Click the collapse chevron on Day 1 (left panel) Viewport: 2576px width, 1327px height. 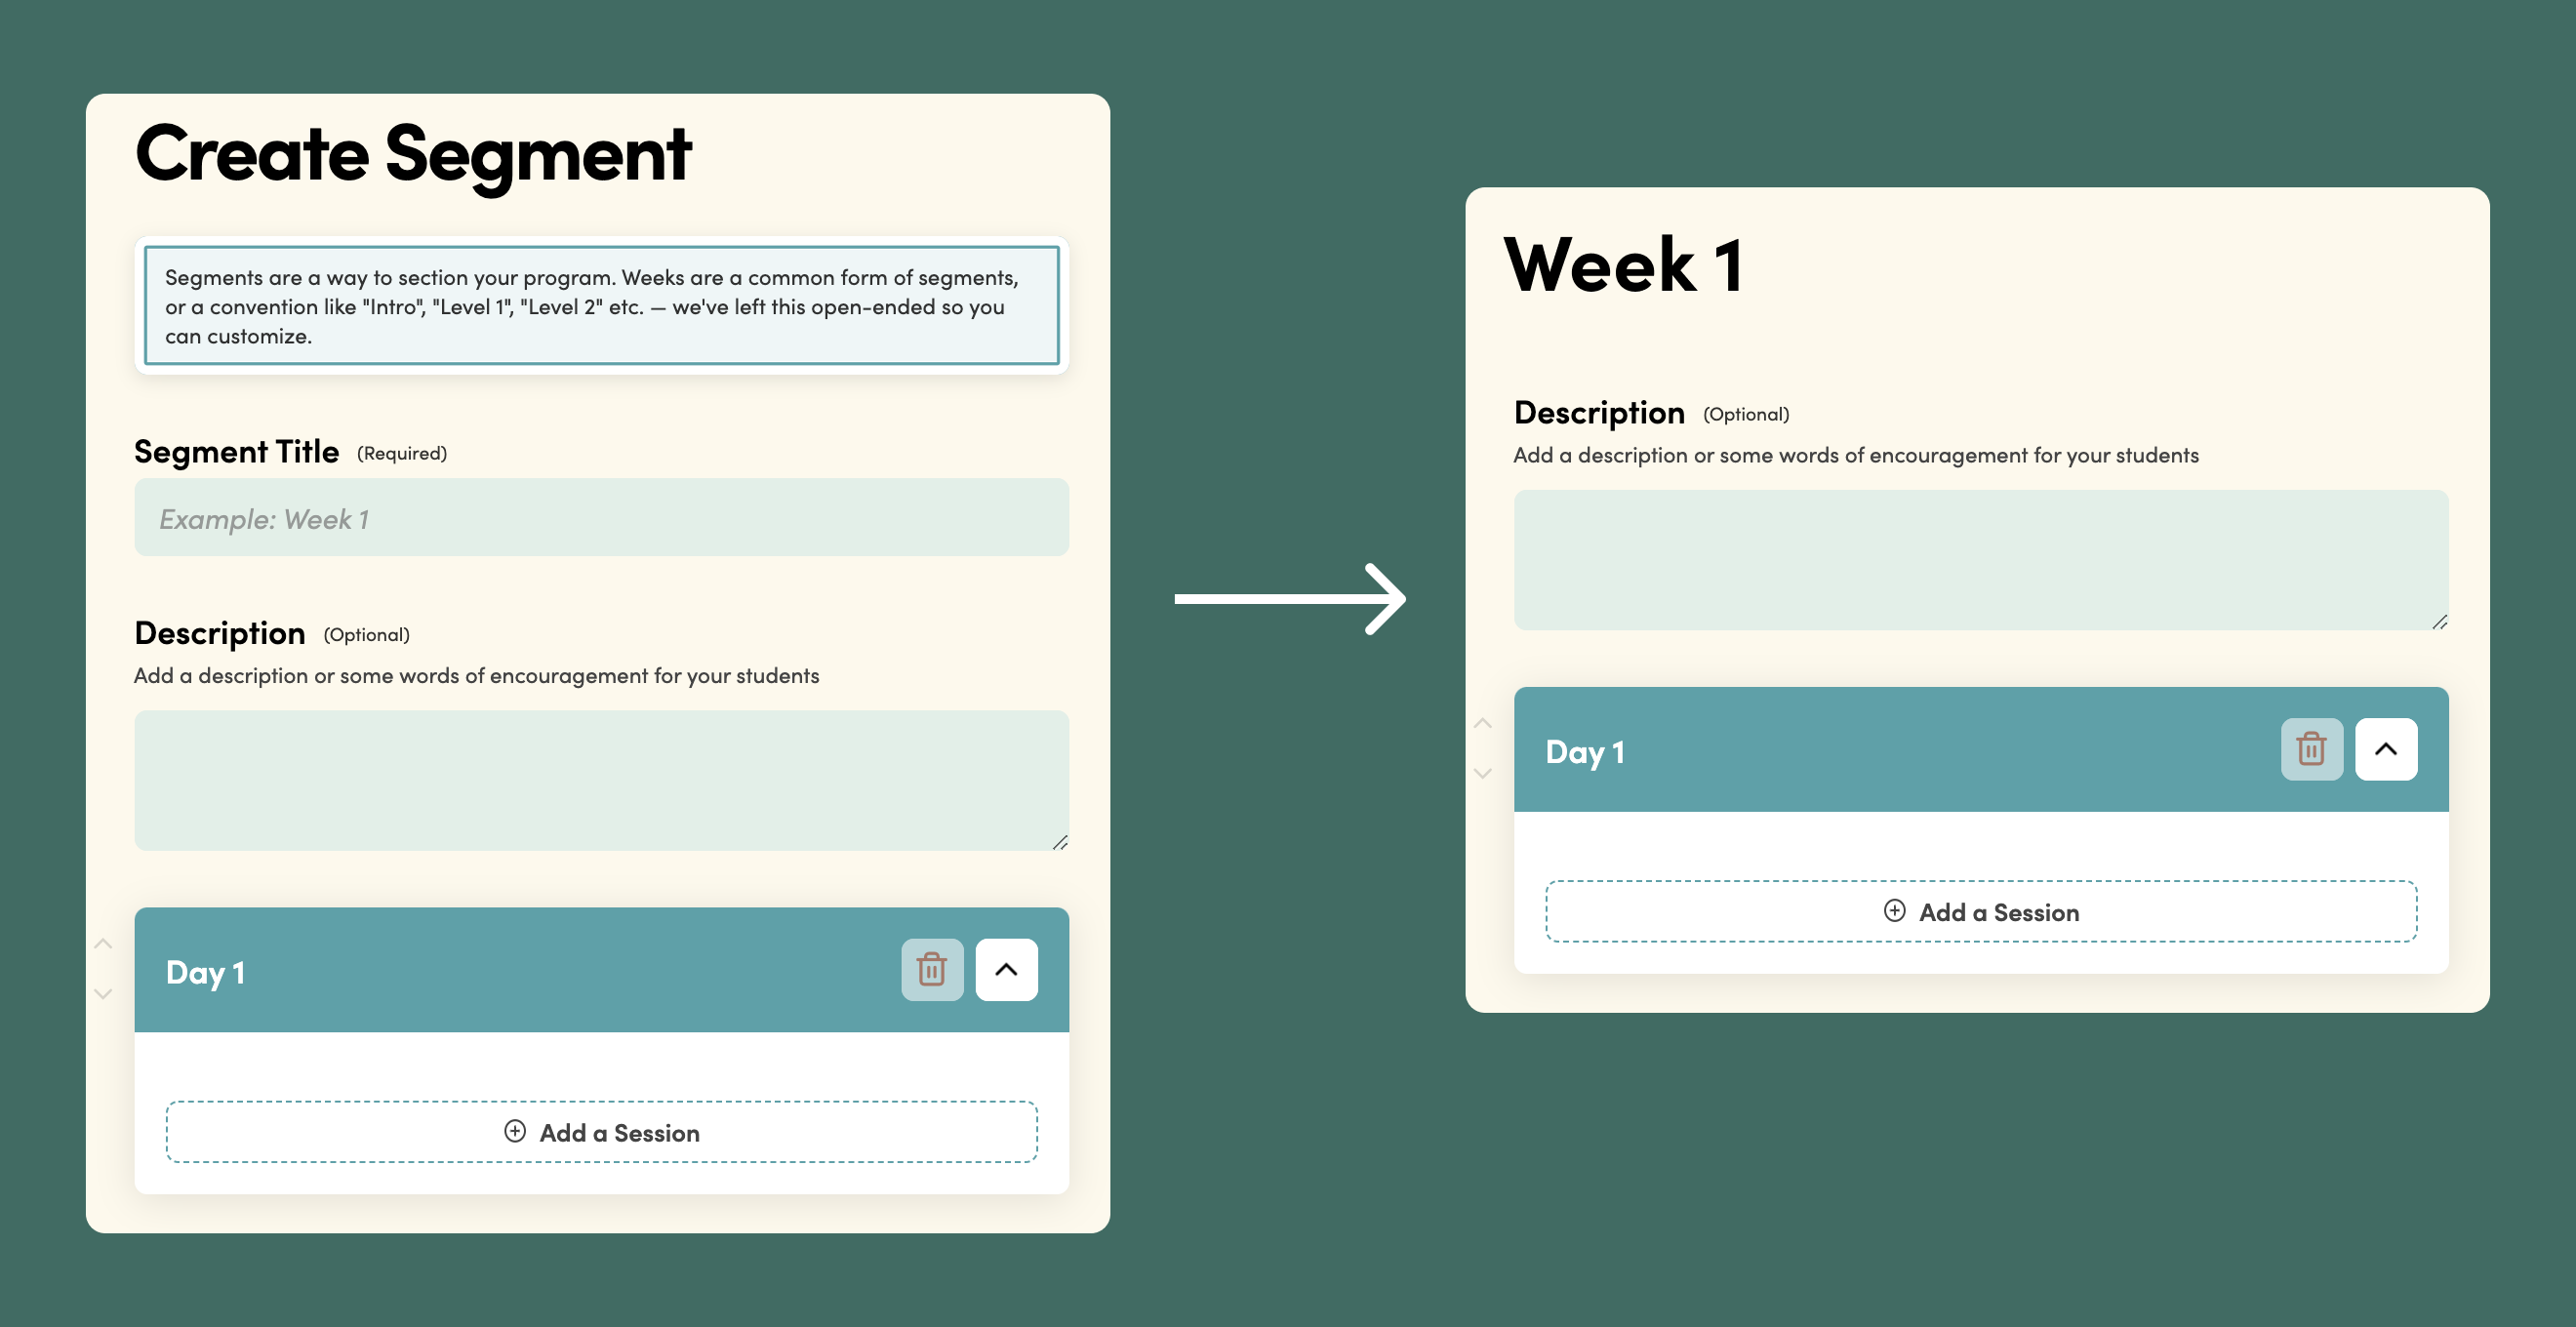(1007, 970)
